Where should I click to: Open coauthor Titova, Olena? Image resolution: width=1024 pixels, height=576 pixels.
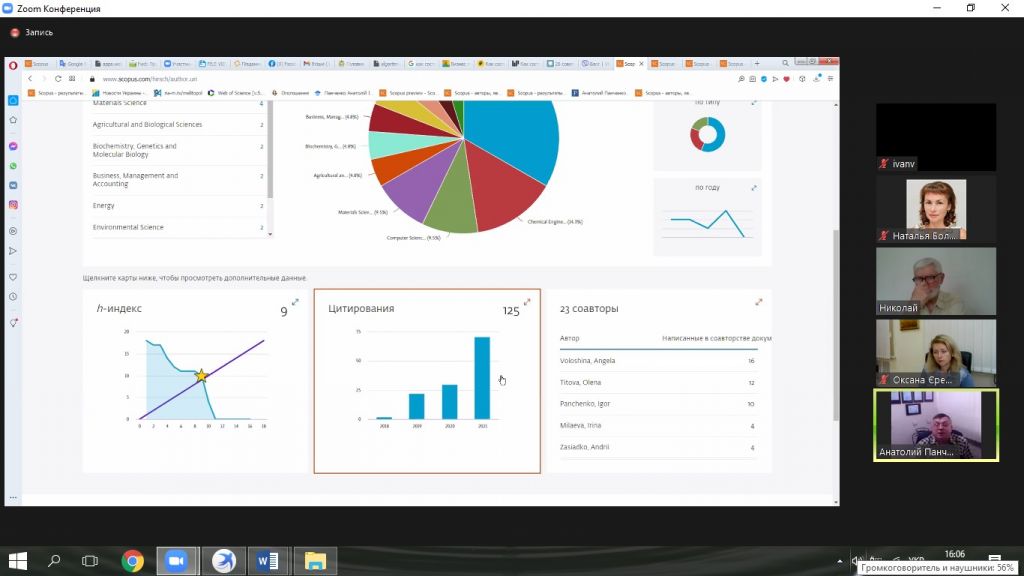pyautogui.click(x=580, y=382)
